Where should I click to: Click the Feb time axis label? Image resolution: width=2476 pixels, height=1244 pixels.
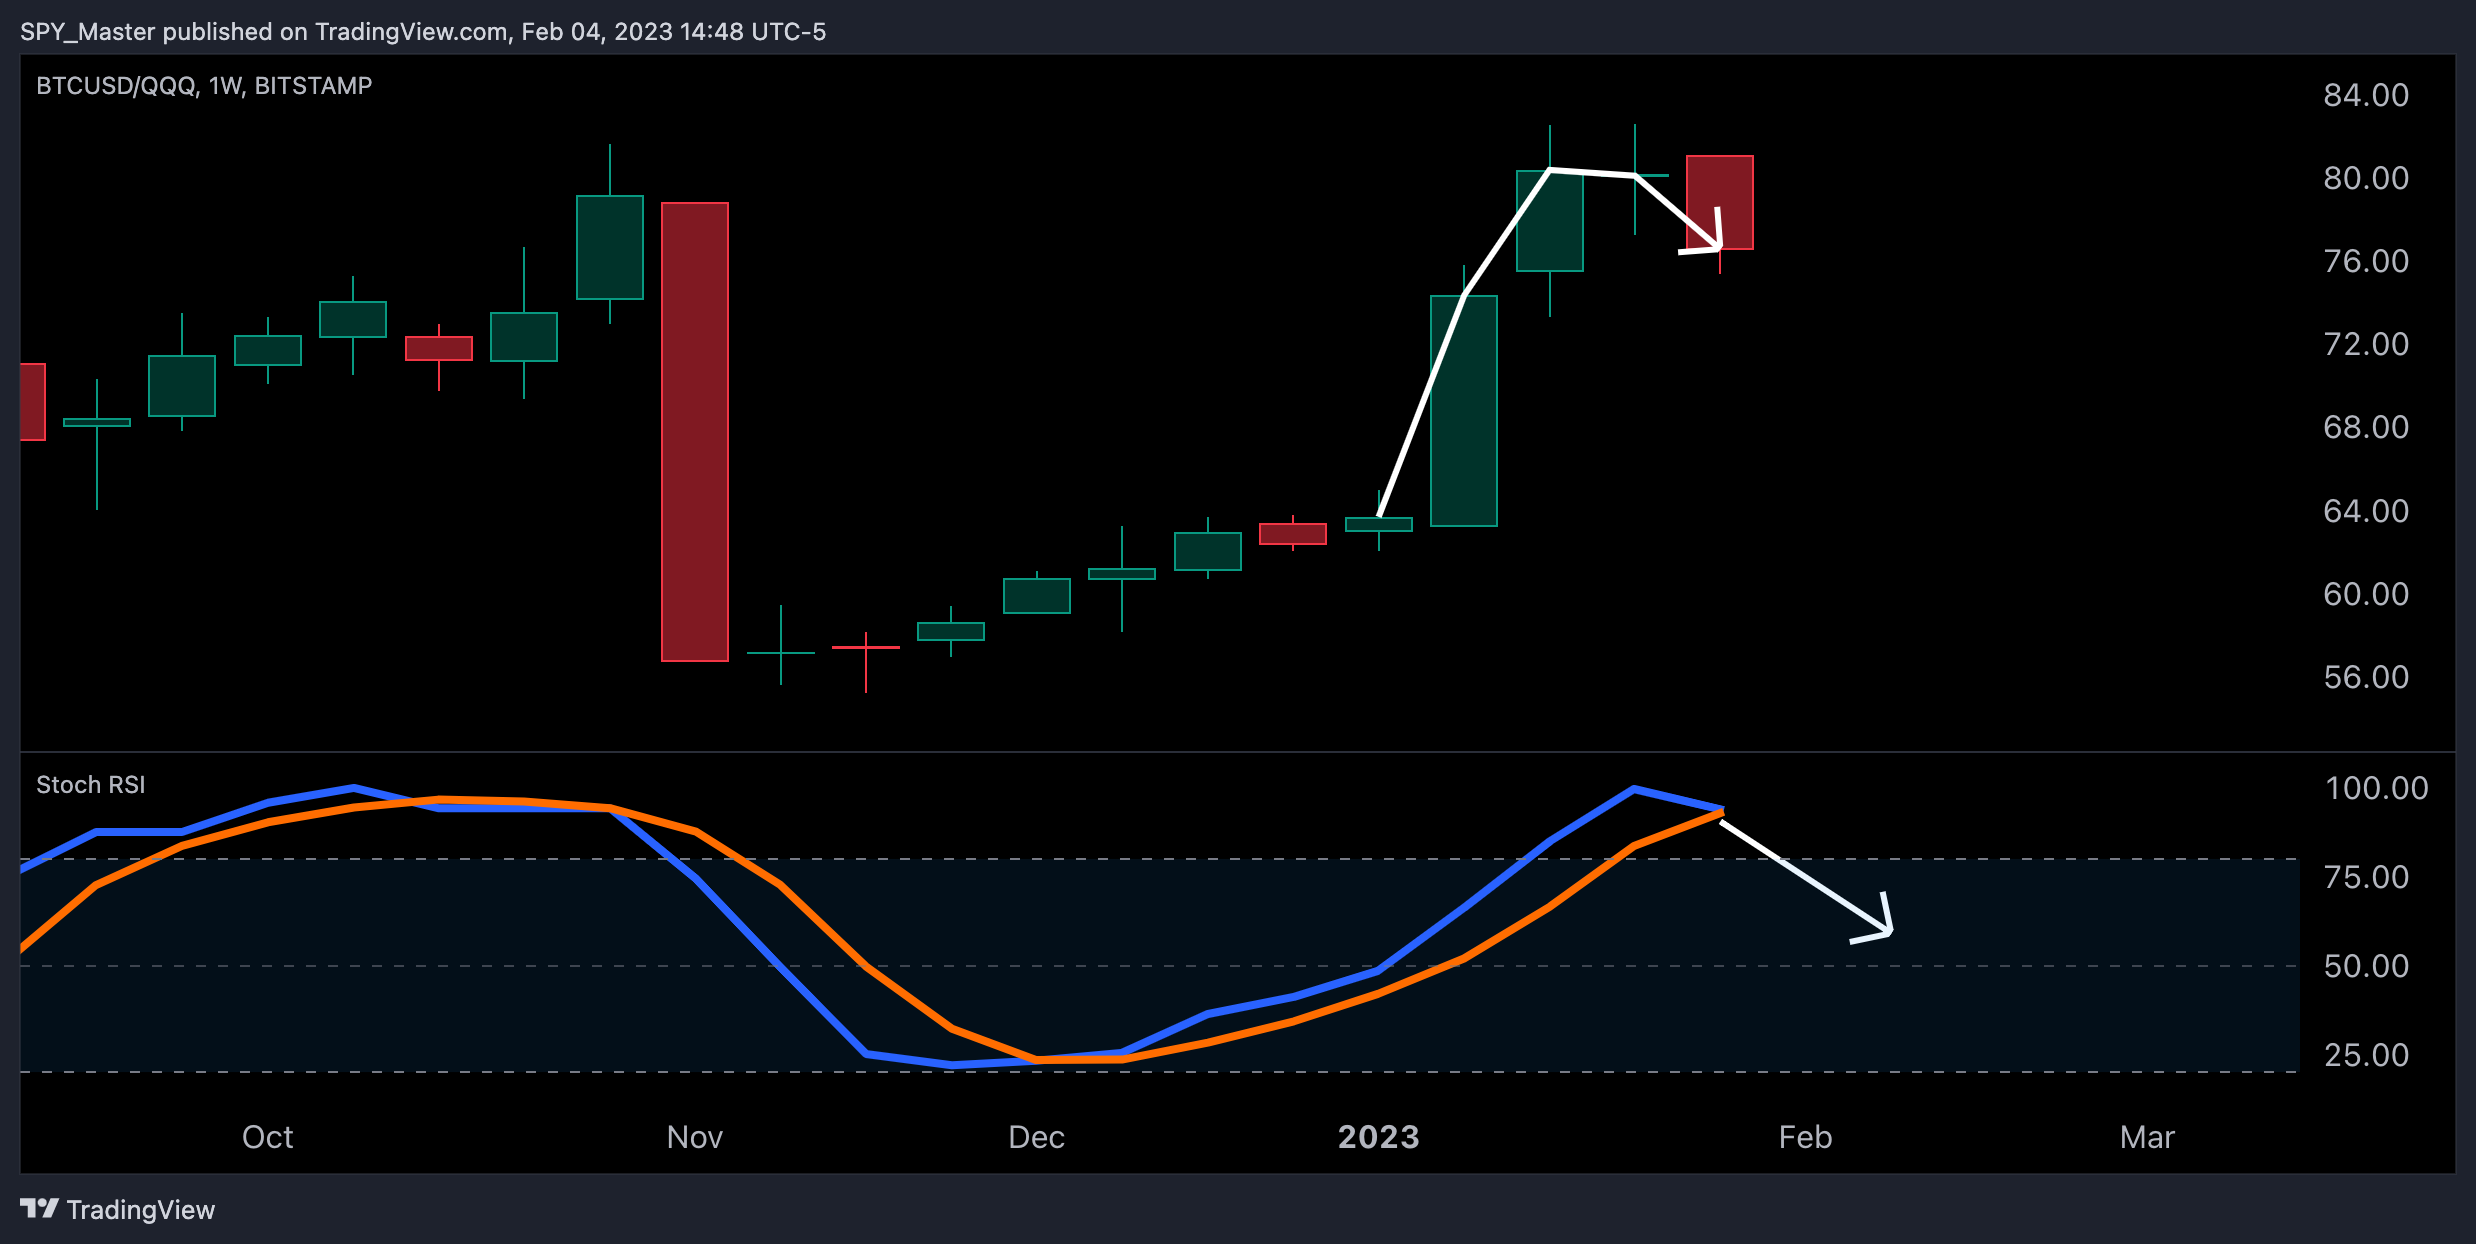(x=1805, y=1137)
